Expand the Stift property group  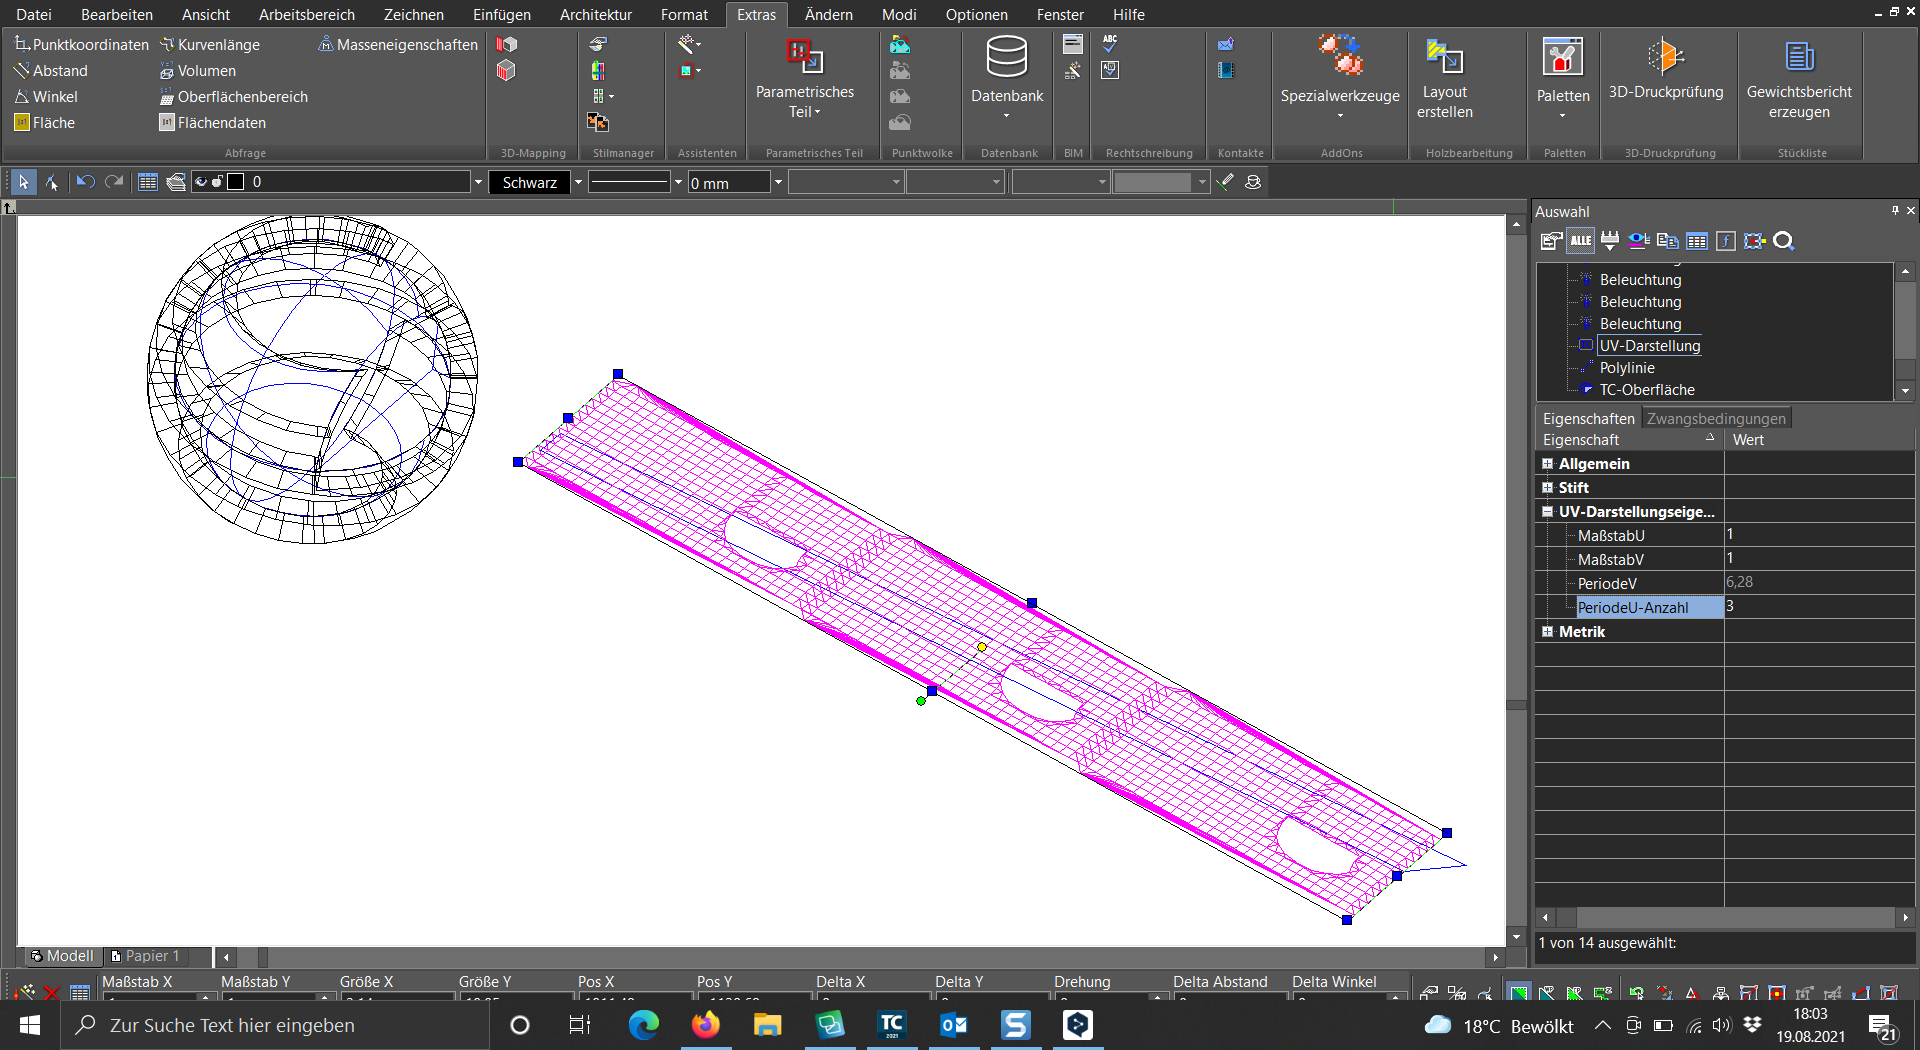(1547, 487)
